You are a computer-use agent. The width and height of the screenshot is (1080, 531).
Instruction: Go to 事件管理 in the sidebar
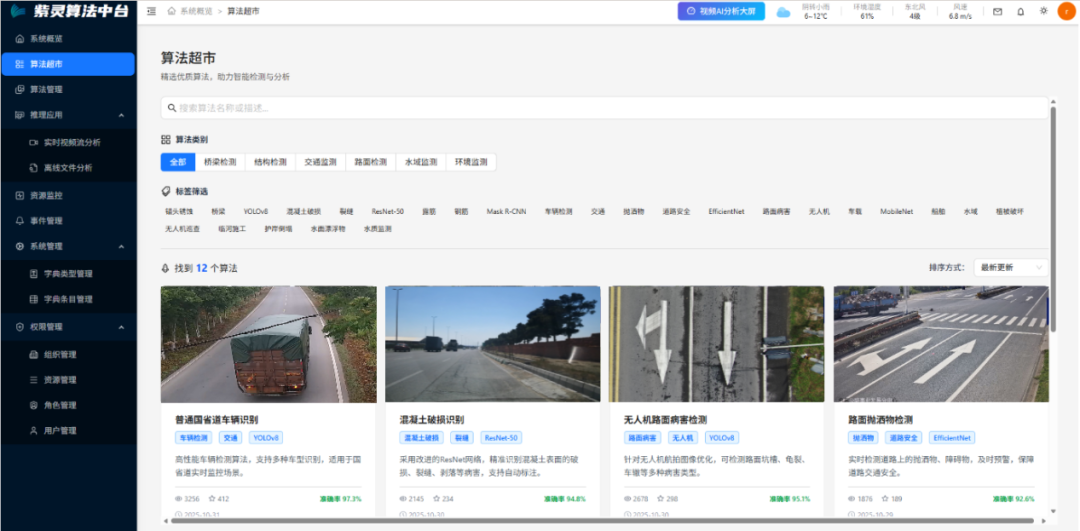coord(46,221)
